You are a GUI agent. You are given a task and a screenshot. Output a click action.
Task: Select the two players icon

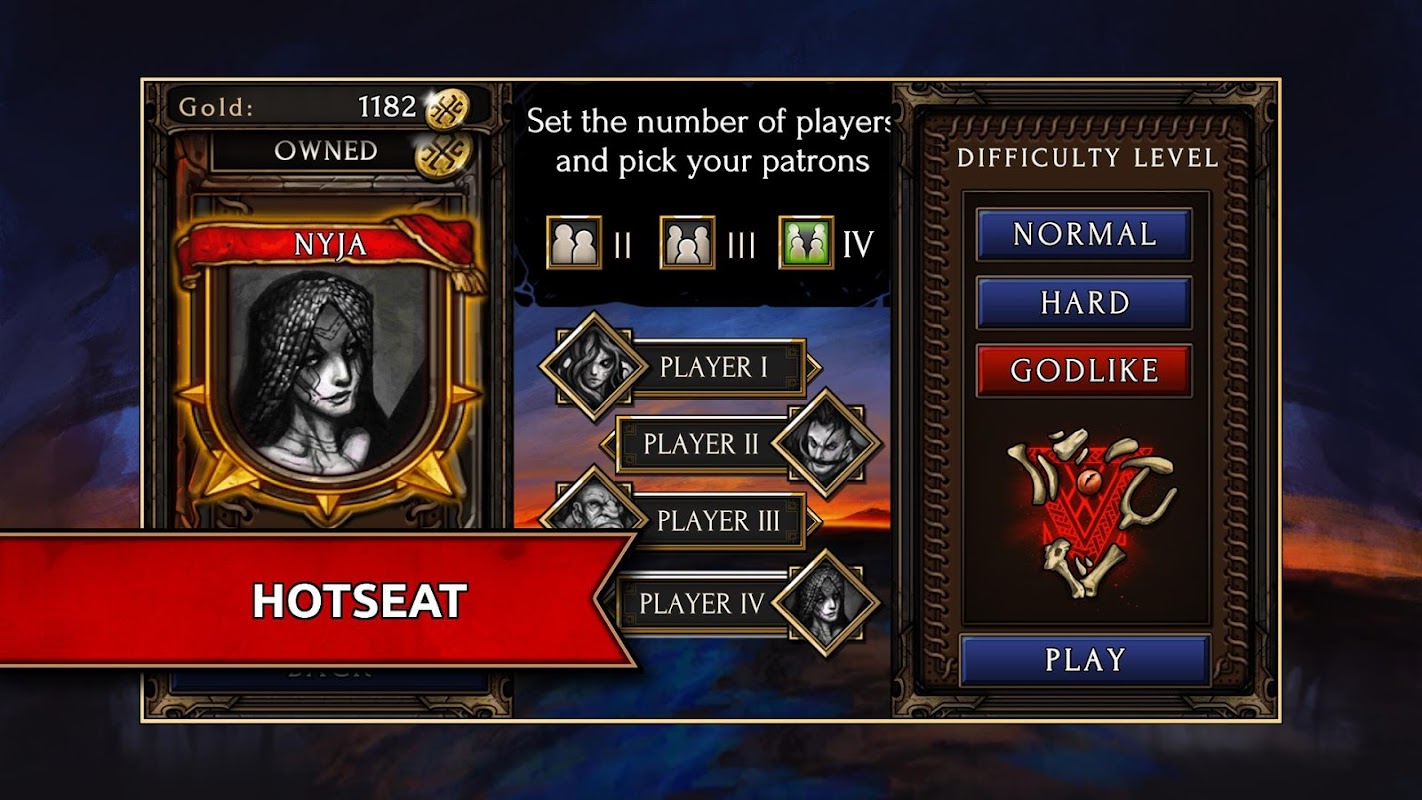[x=574, y=243]
